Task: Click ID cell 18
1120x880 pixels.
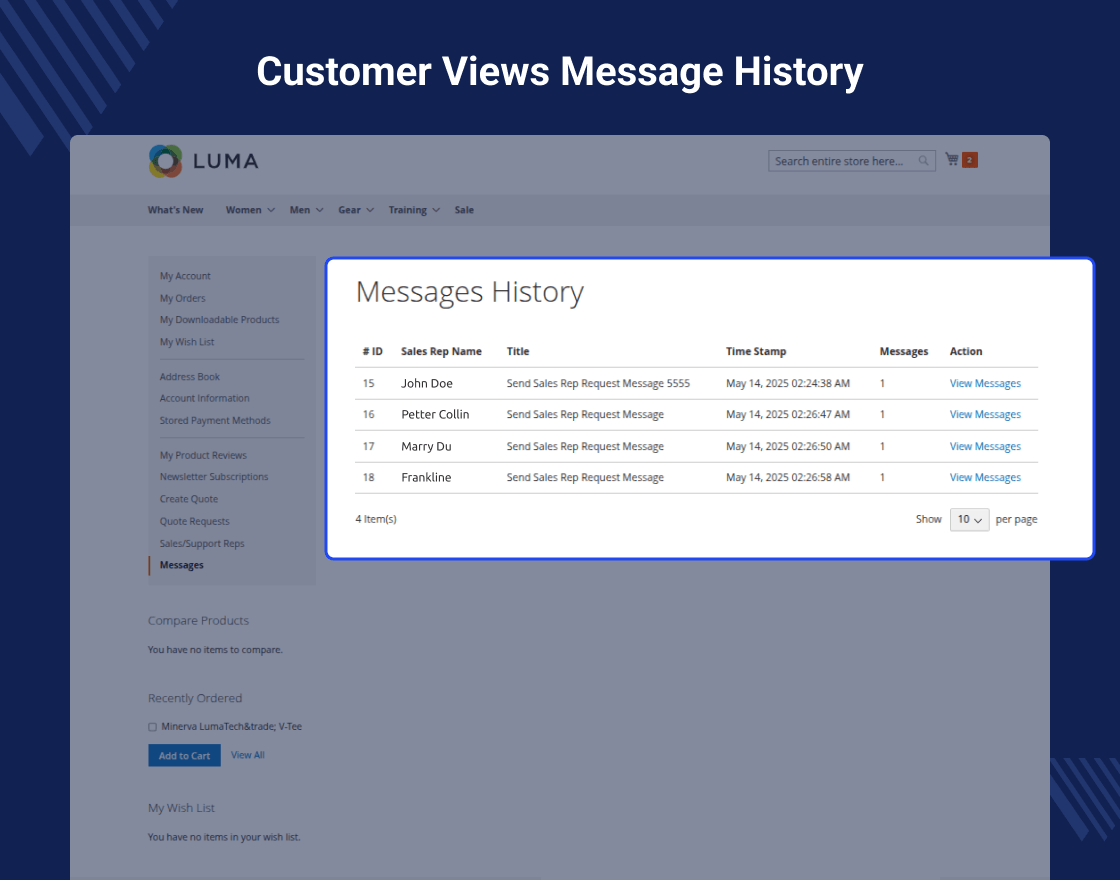Action: click(369, 477)
